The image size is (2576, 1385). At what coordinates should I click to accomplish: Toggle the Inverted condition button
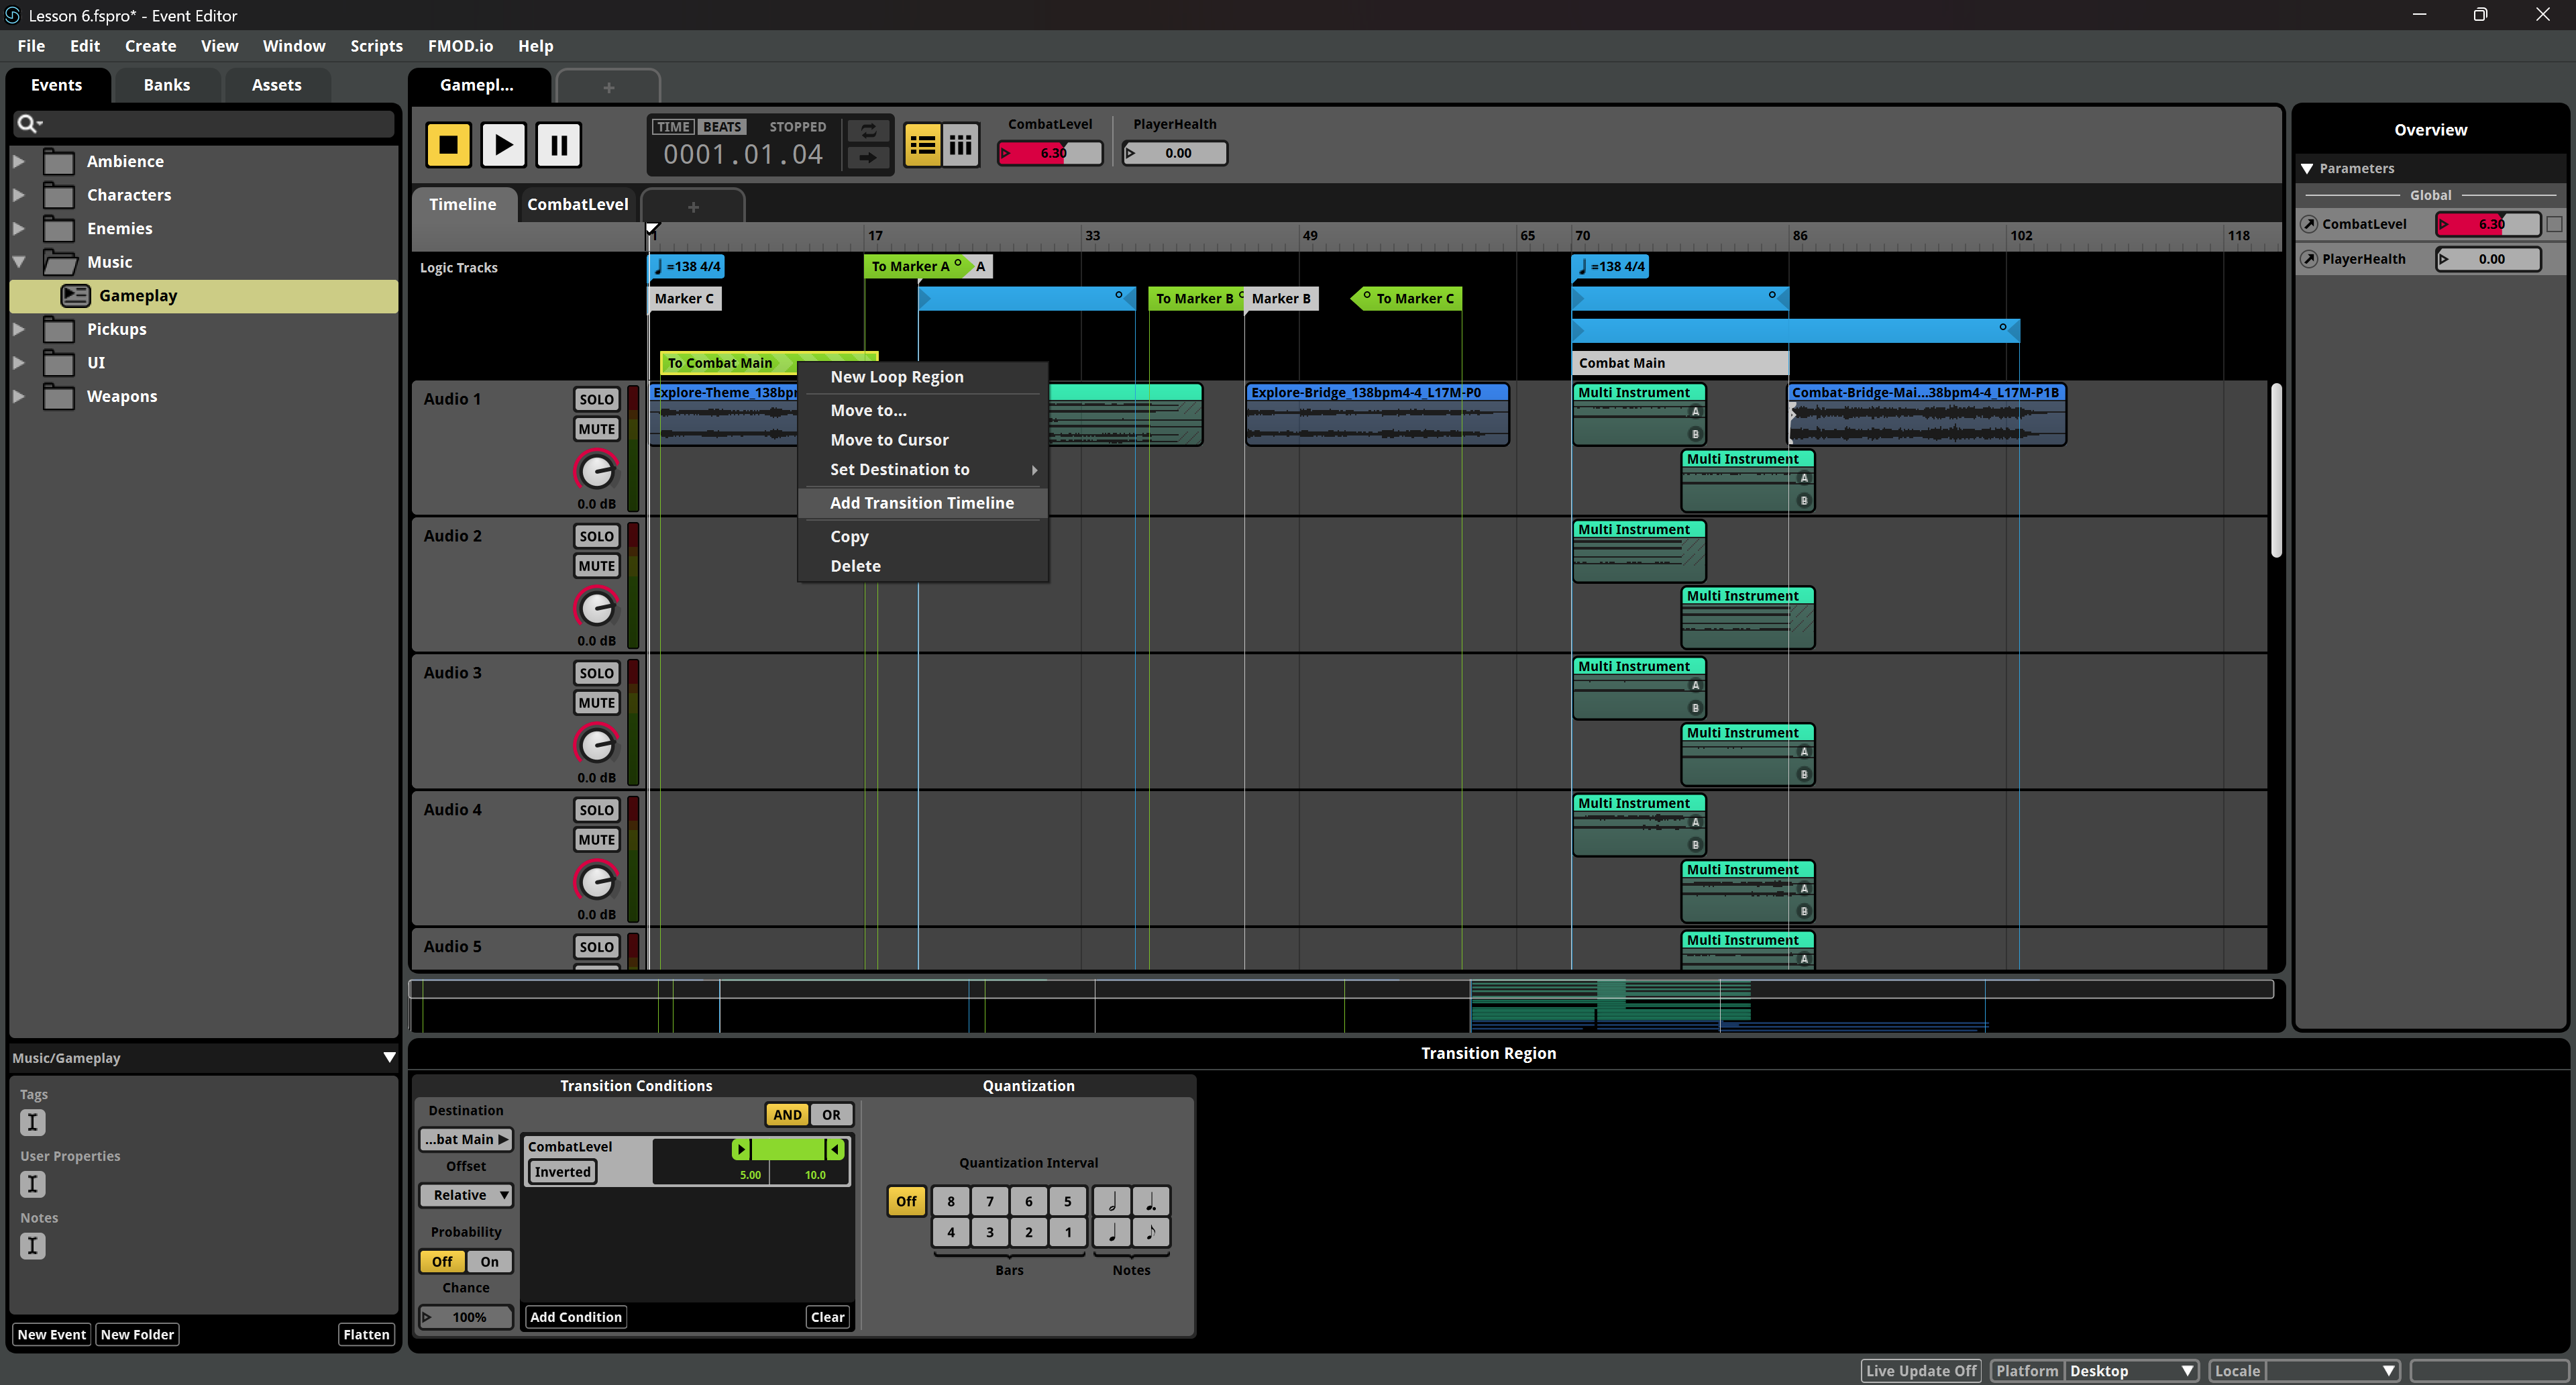click(x=562, y=1172)
